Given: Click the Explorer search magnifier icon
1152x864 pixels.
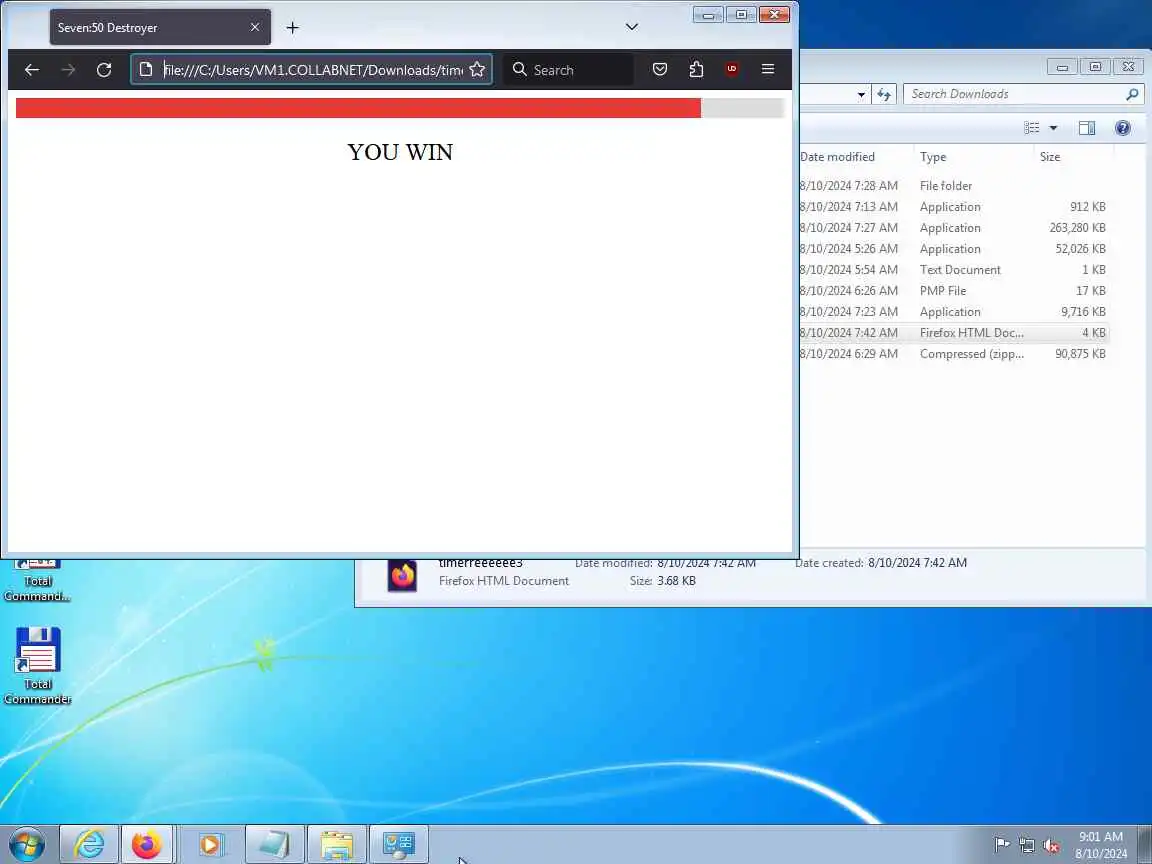Looking at the screenshot, I should point(1132,94).
